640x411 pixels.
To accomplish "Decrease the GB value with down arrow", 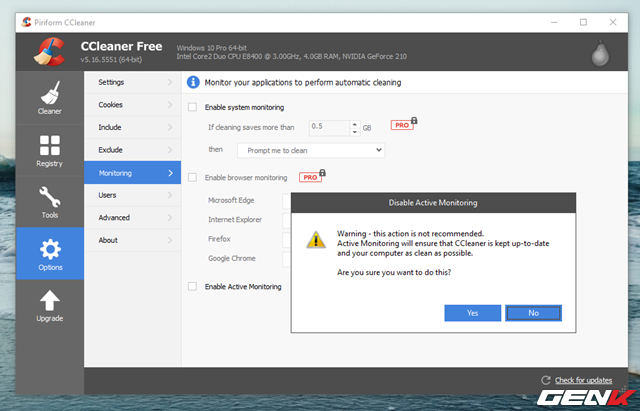I will pyautogui.click(x=355, y=132).
